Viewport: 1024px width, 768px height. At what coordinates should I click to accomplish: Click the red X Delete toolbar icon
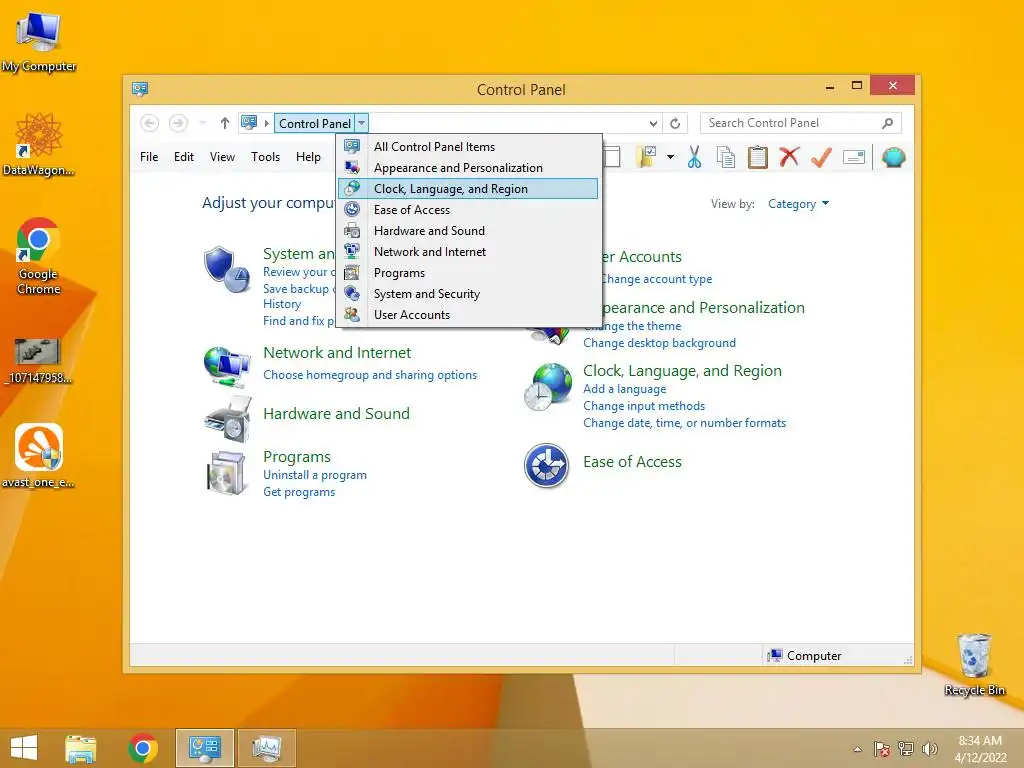coord(789,157)
